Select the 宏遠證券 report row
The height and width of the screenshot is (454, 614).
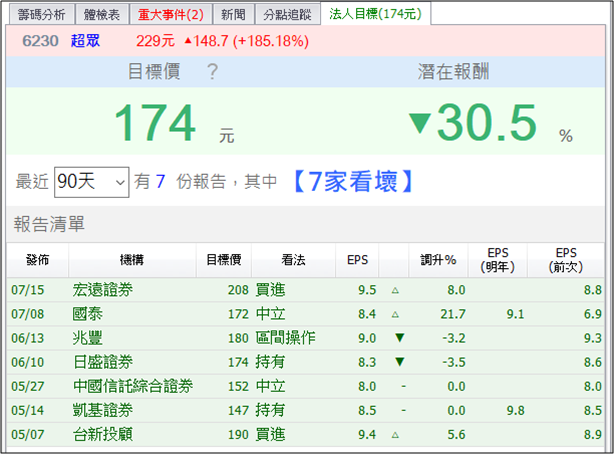(305, 290)
